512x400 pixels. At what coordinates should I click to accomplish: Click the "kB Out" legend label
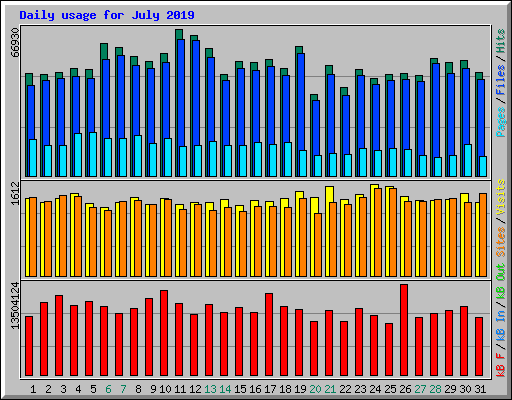501,281
